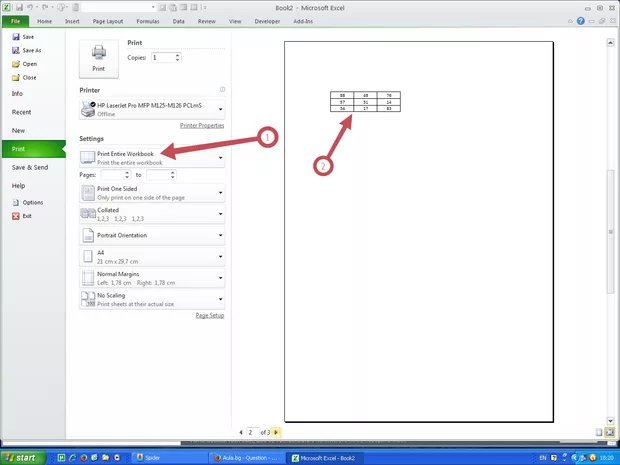Open the Help question mark icon

pos(580,21)
